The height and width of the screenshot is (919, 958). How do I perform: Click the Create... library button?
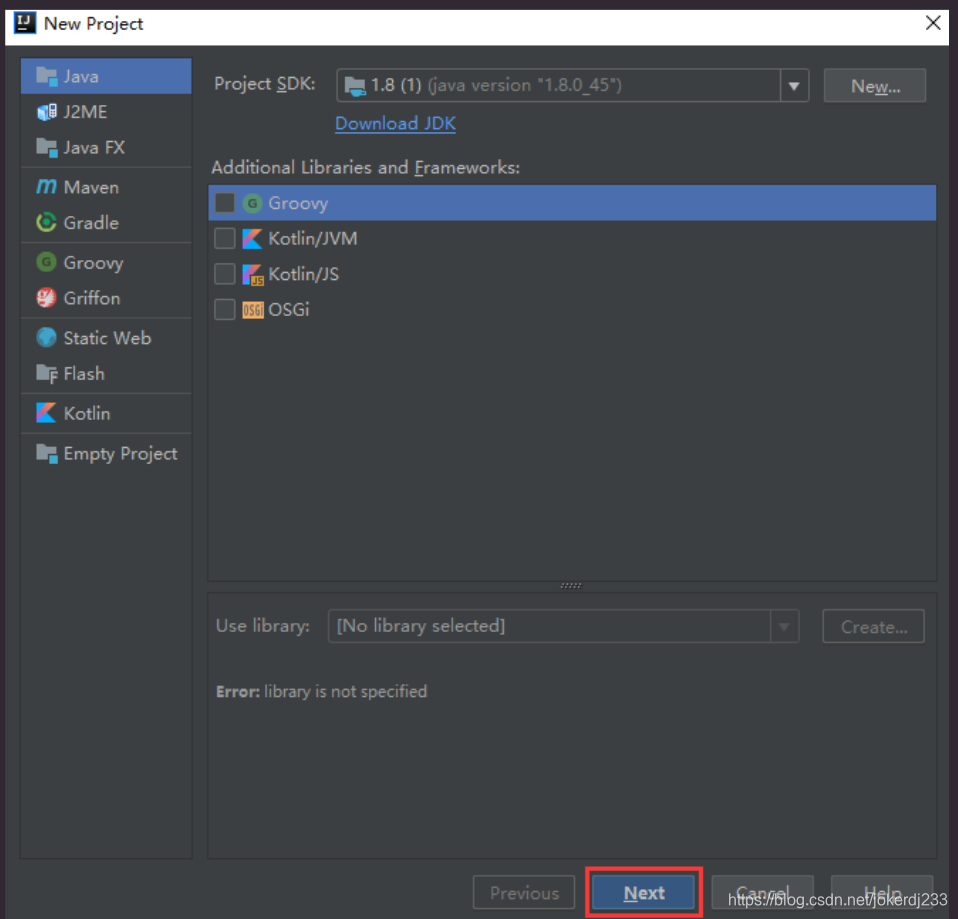[874, 626]
